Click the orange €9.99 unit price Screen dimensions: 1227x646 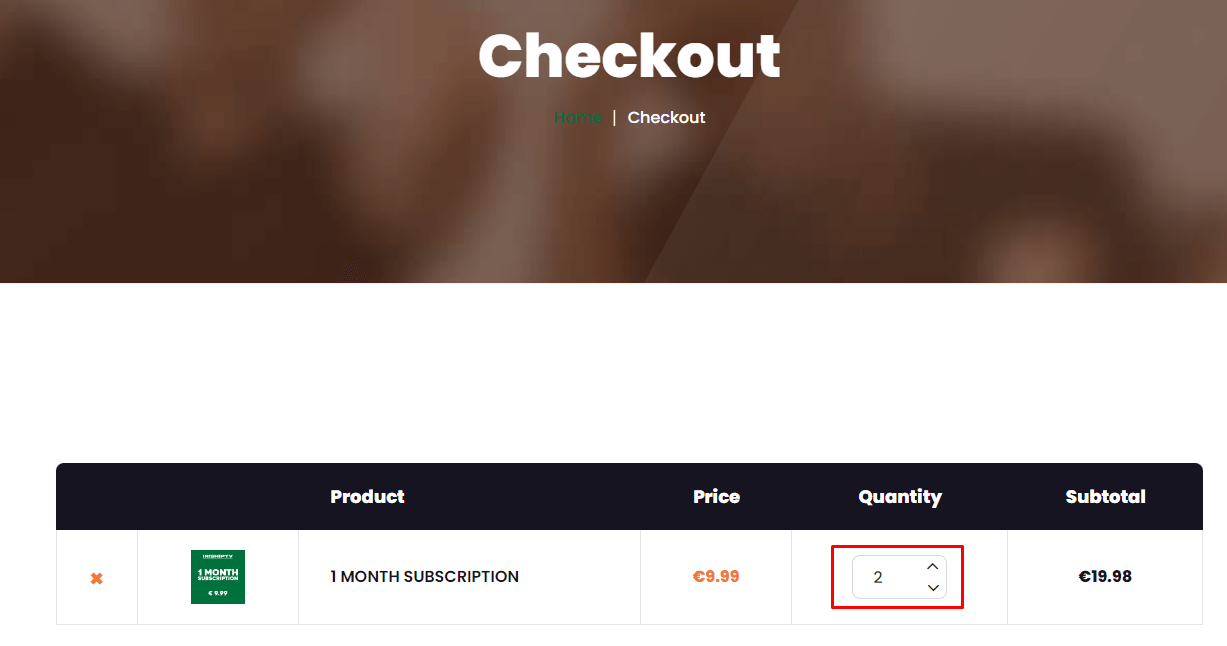tap(716, 577)
